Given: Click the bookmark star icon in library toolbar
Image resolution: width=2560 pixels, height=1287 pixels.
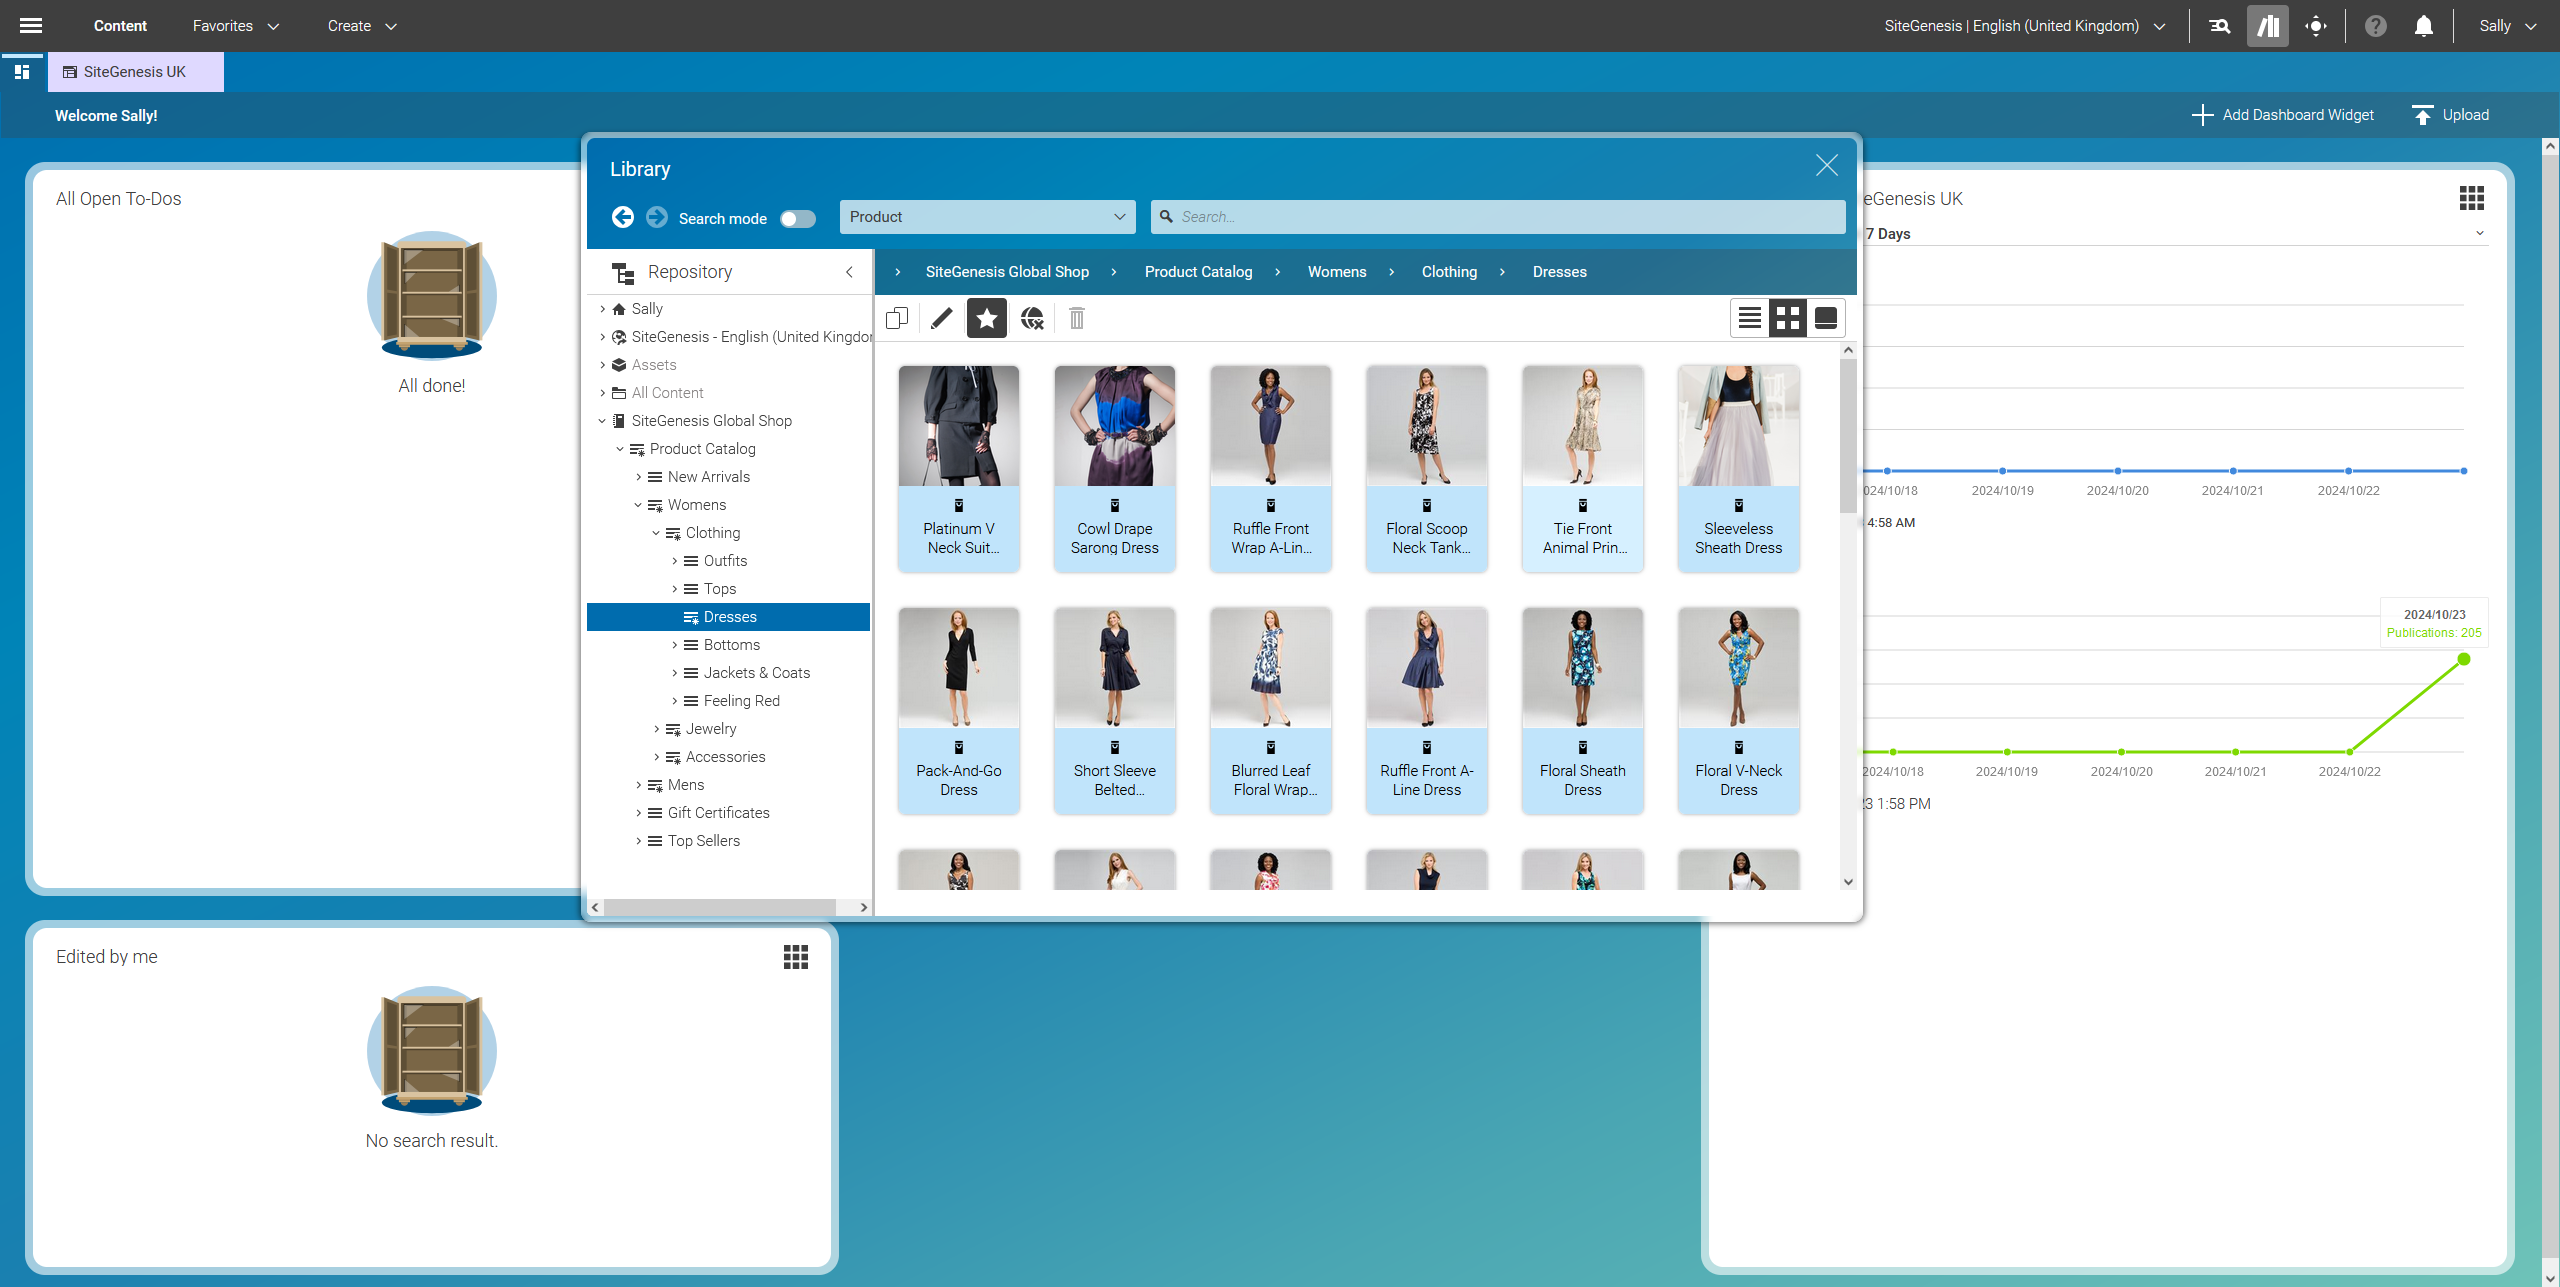Looking at the screenshot, I should point(986,318).
